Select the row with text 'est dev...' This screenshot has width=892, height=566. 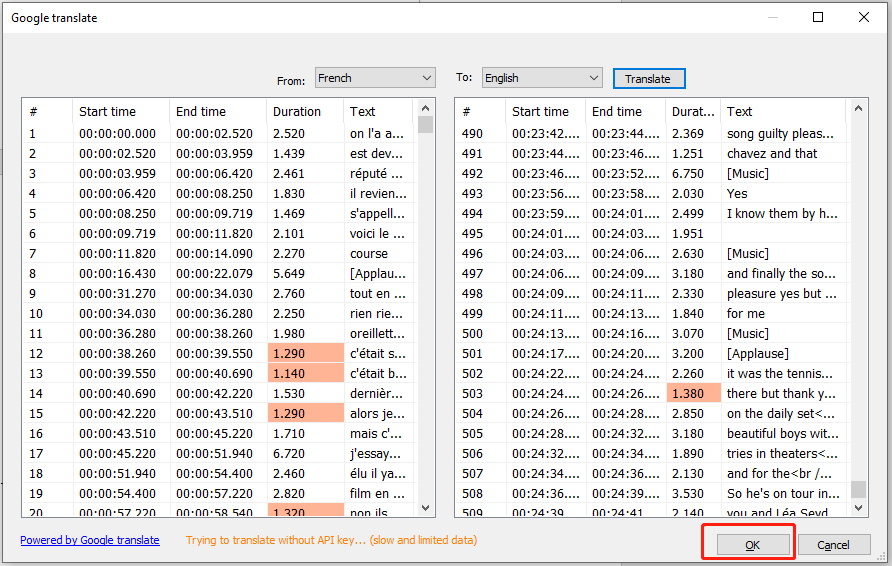pos(219,154)
